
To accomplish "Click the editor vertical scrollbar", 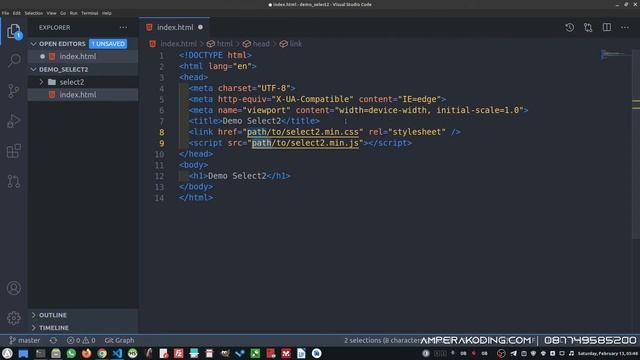I will (636, 143).
